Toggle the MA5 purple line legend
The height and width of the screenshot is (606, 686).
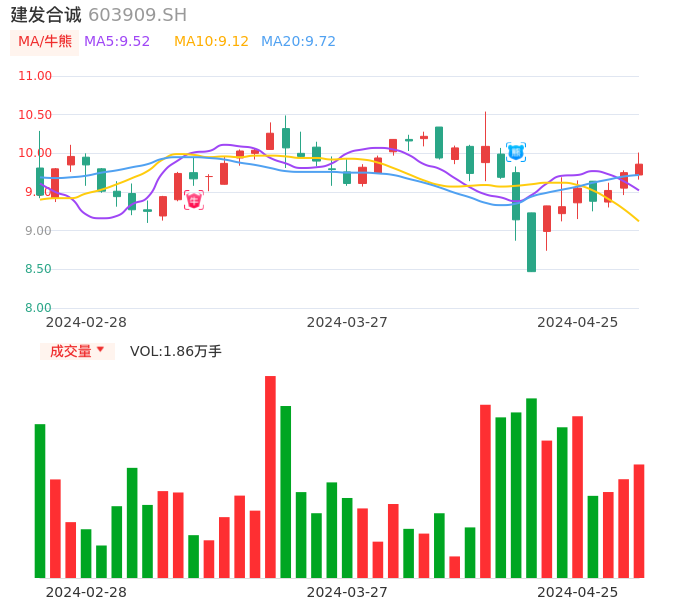click(x=117, y=42)
